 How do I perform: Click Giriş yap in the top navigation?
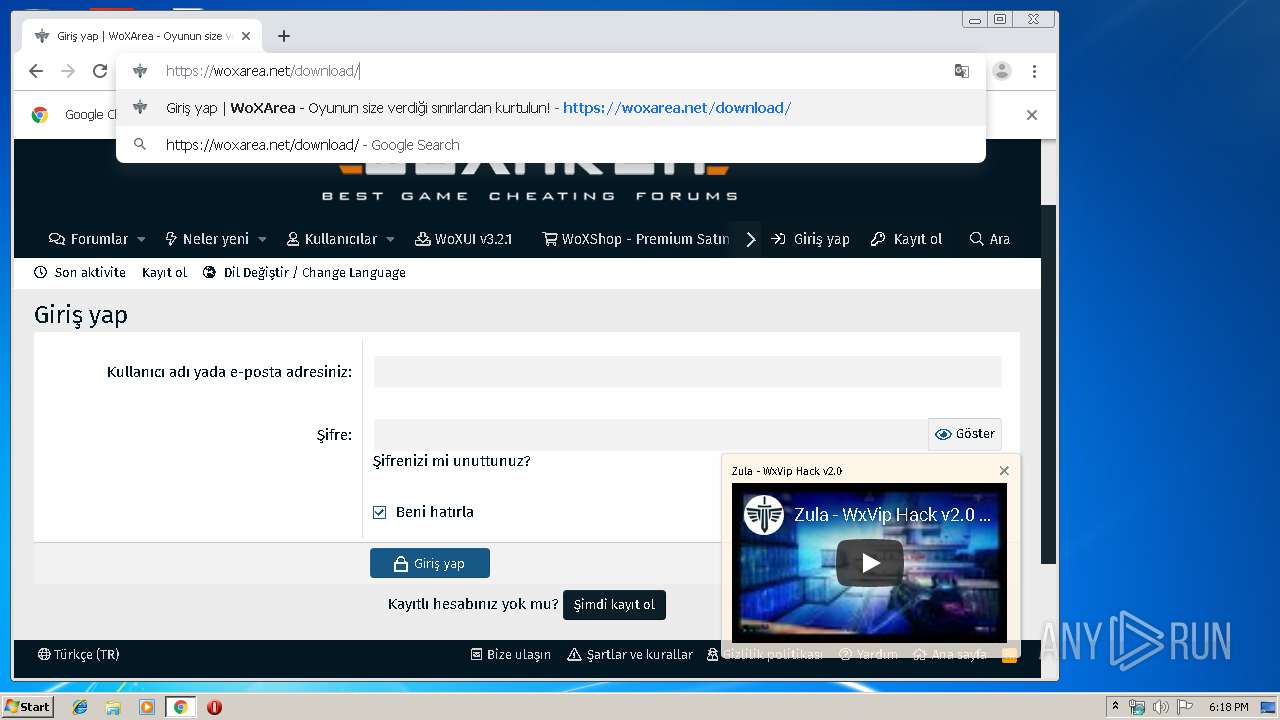(811, 239)
